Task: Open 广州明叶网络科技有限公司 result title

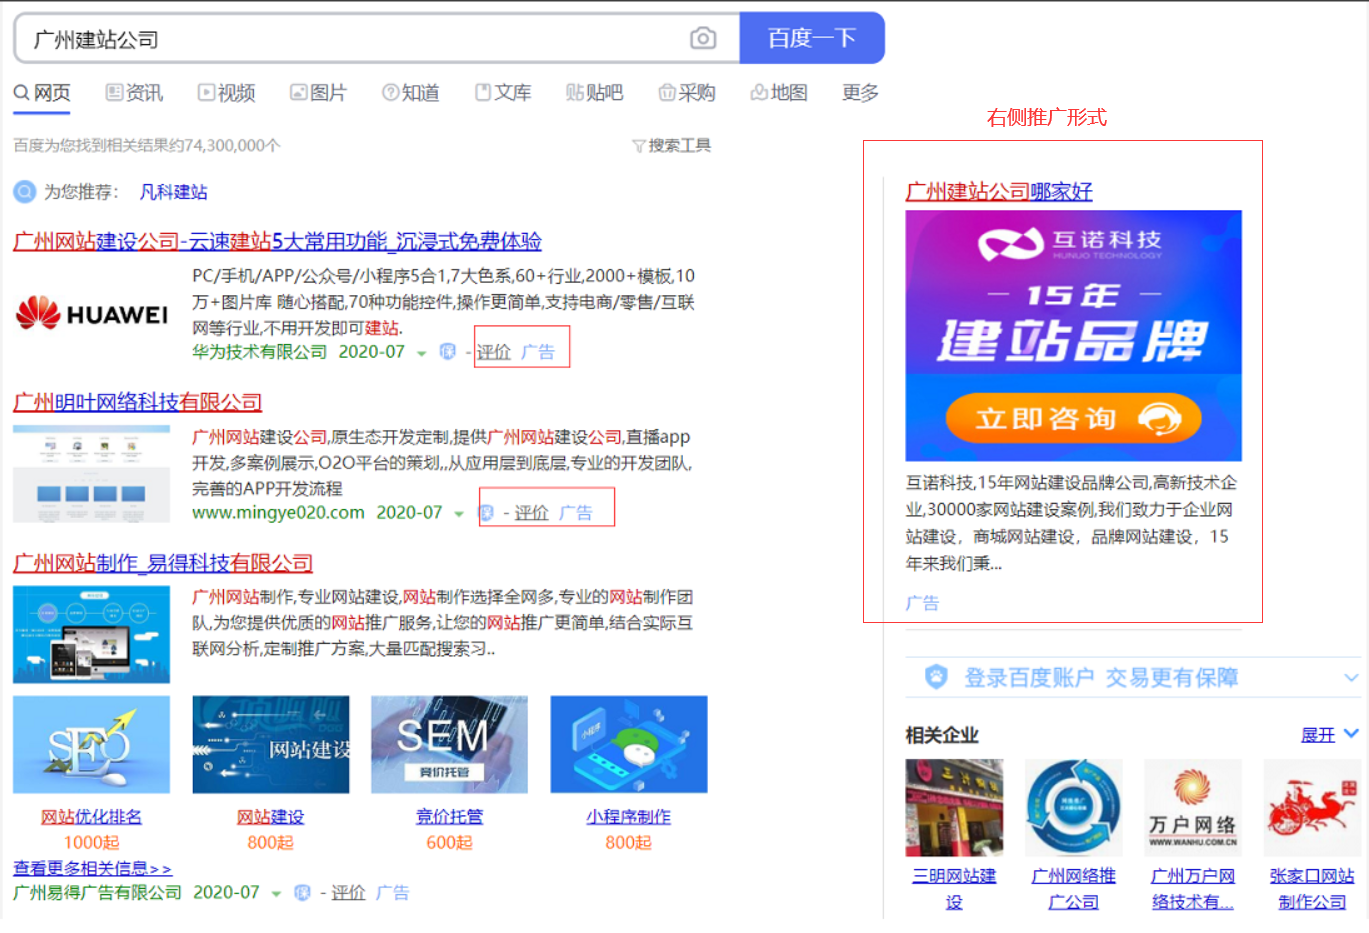Action: pyautogui.click(x=137, y=402)
